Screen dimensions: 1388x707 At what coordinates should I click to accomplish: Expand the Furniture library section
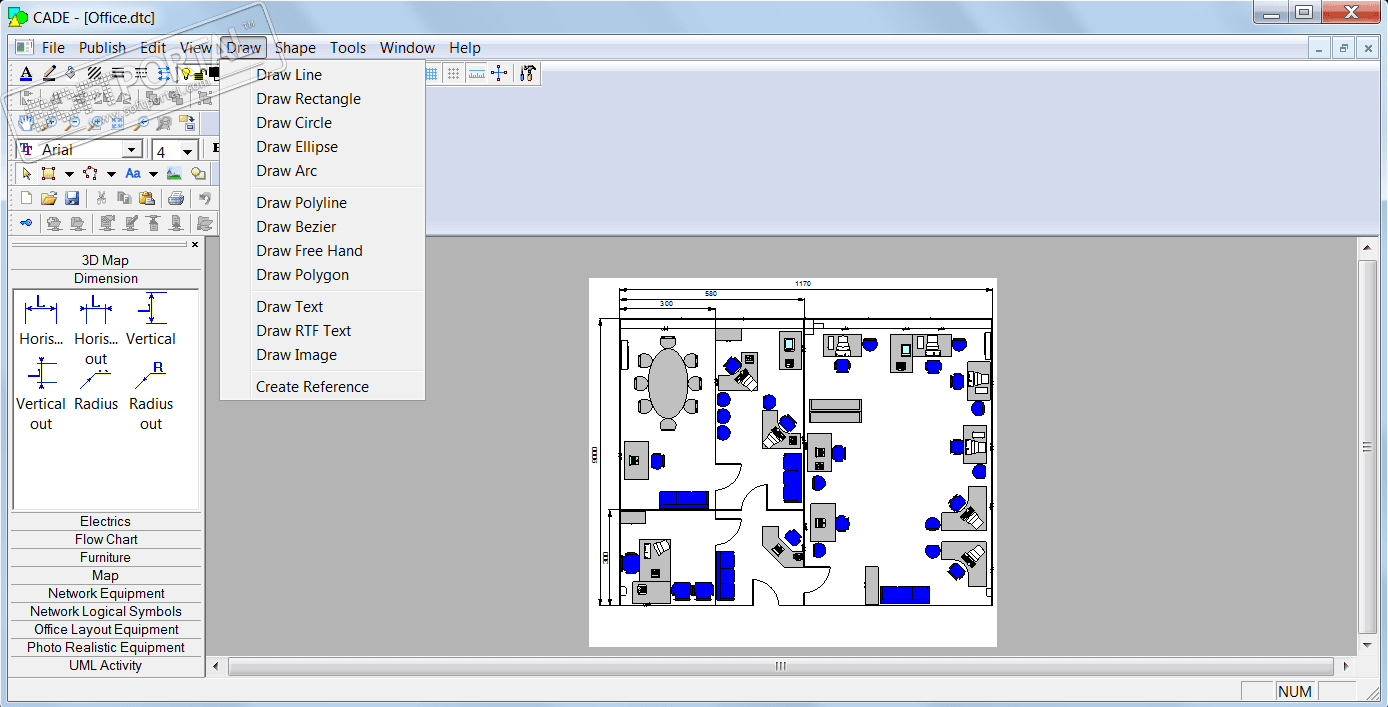tap(106, 557)
